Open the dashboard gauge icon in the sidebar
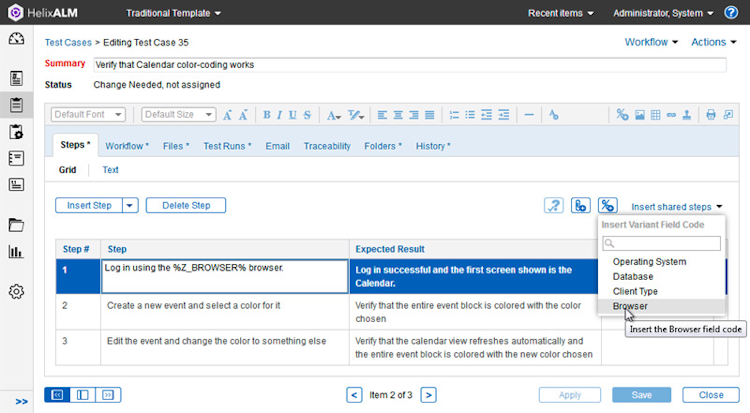Viewport: 750px width, 413px height. [x=16, y=39]
